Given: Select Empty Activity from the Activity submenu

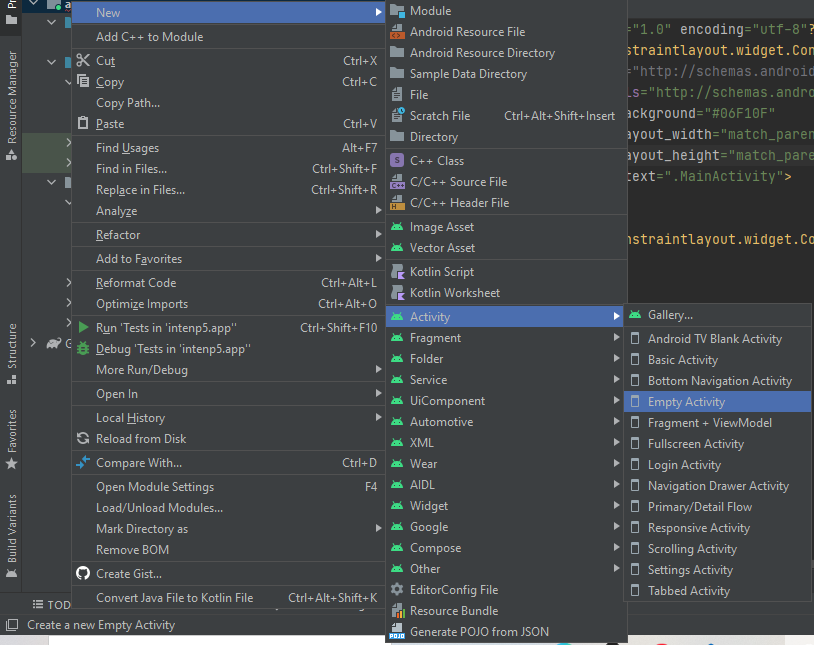Looking at the screenshot, I should tap(688, 401).
